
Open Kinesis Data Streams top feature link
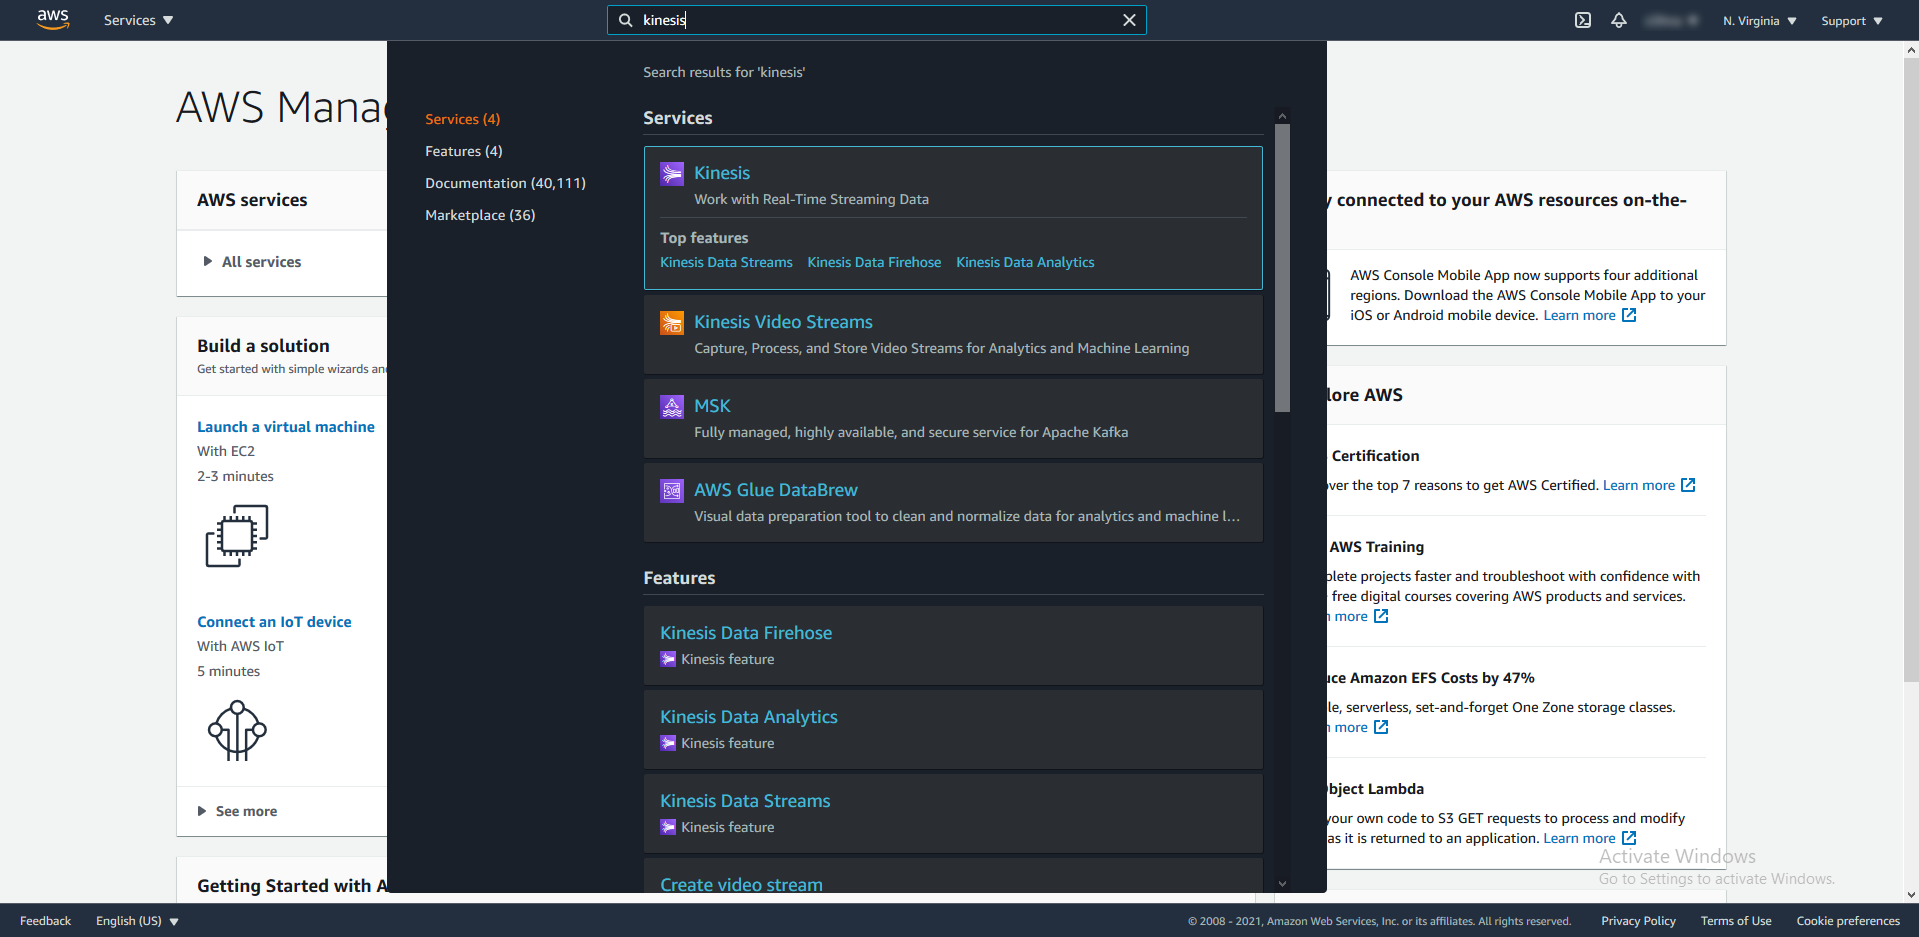coord(726,262)
